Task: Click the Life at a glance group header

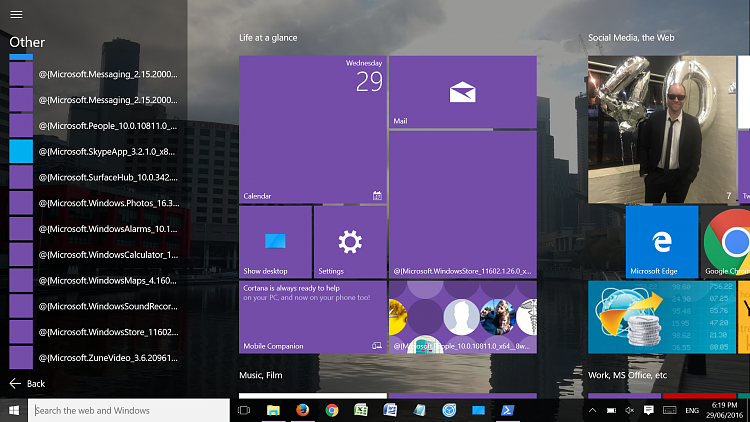Action: click(x=268, y=38)
